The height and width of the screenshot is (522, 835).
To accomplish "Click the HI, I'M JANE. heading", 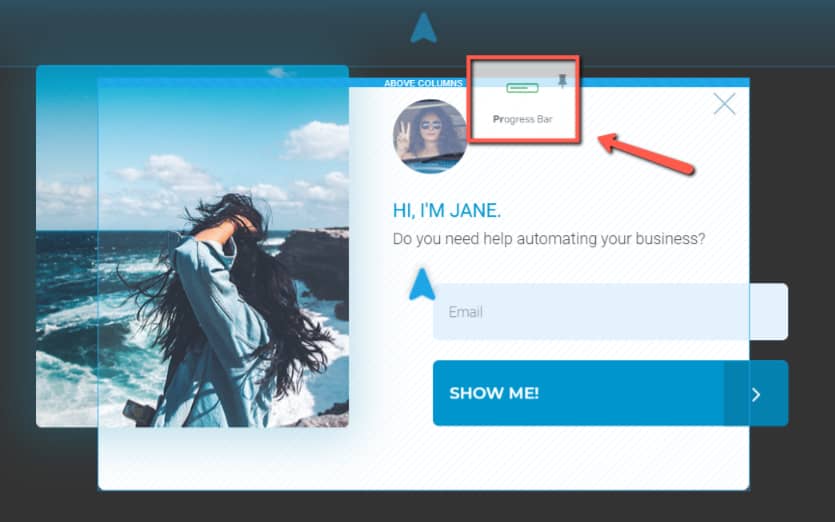I will click(446, 210).
